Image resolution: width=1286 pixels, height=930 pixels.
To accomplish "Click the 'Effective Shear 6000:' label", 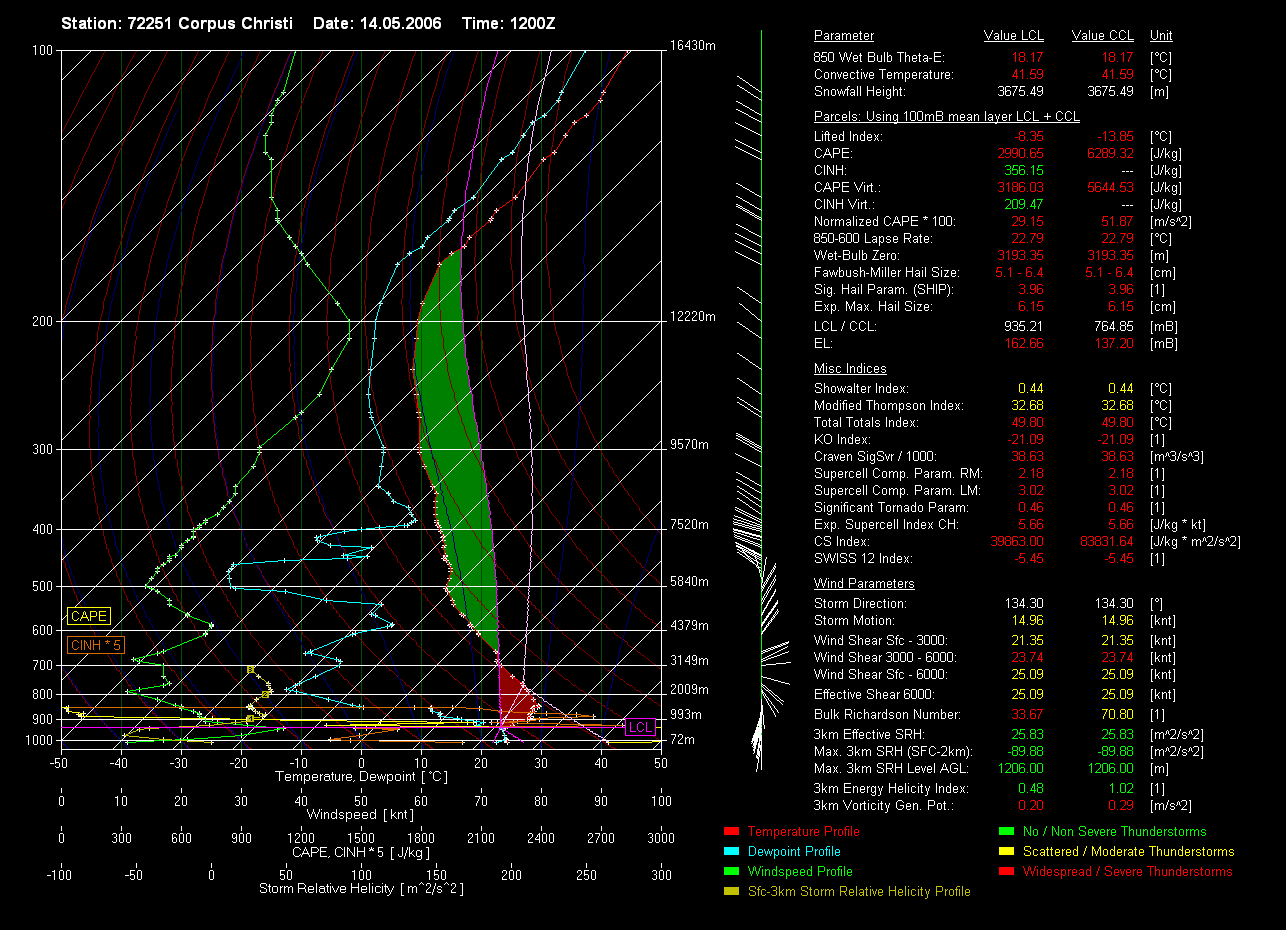I will [x=875, y=694].
